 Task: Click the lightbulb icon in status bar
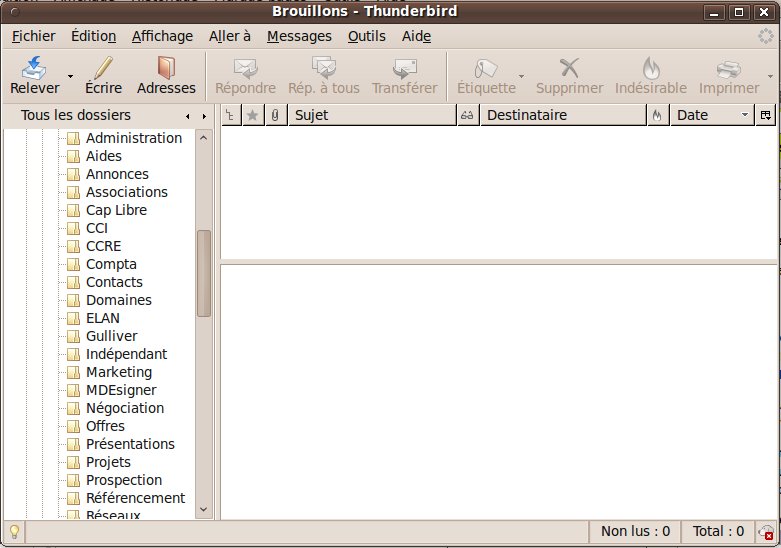point(14,532)
